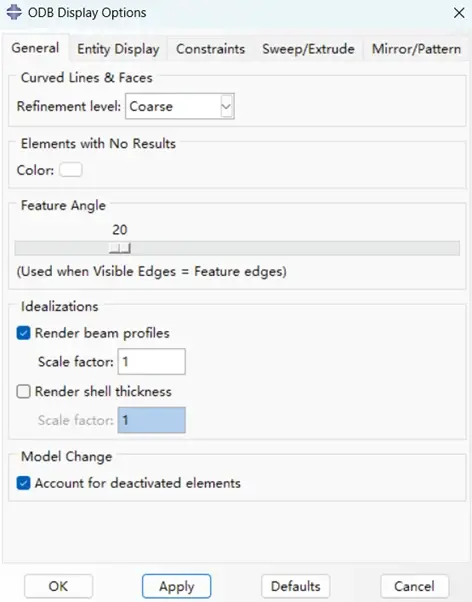Focus the beam profiles Scale factor field

(152, 361)
